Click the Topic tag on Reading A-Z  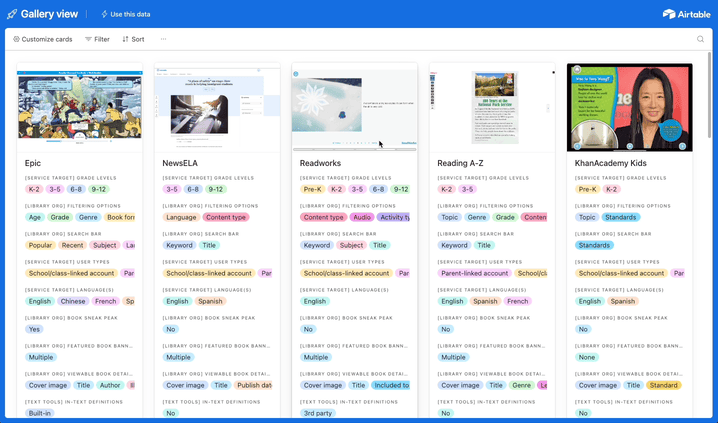click(x=450, y=217)
